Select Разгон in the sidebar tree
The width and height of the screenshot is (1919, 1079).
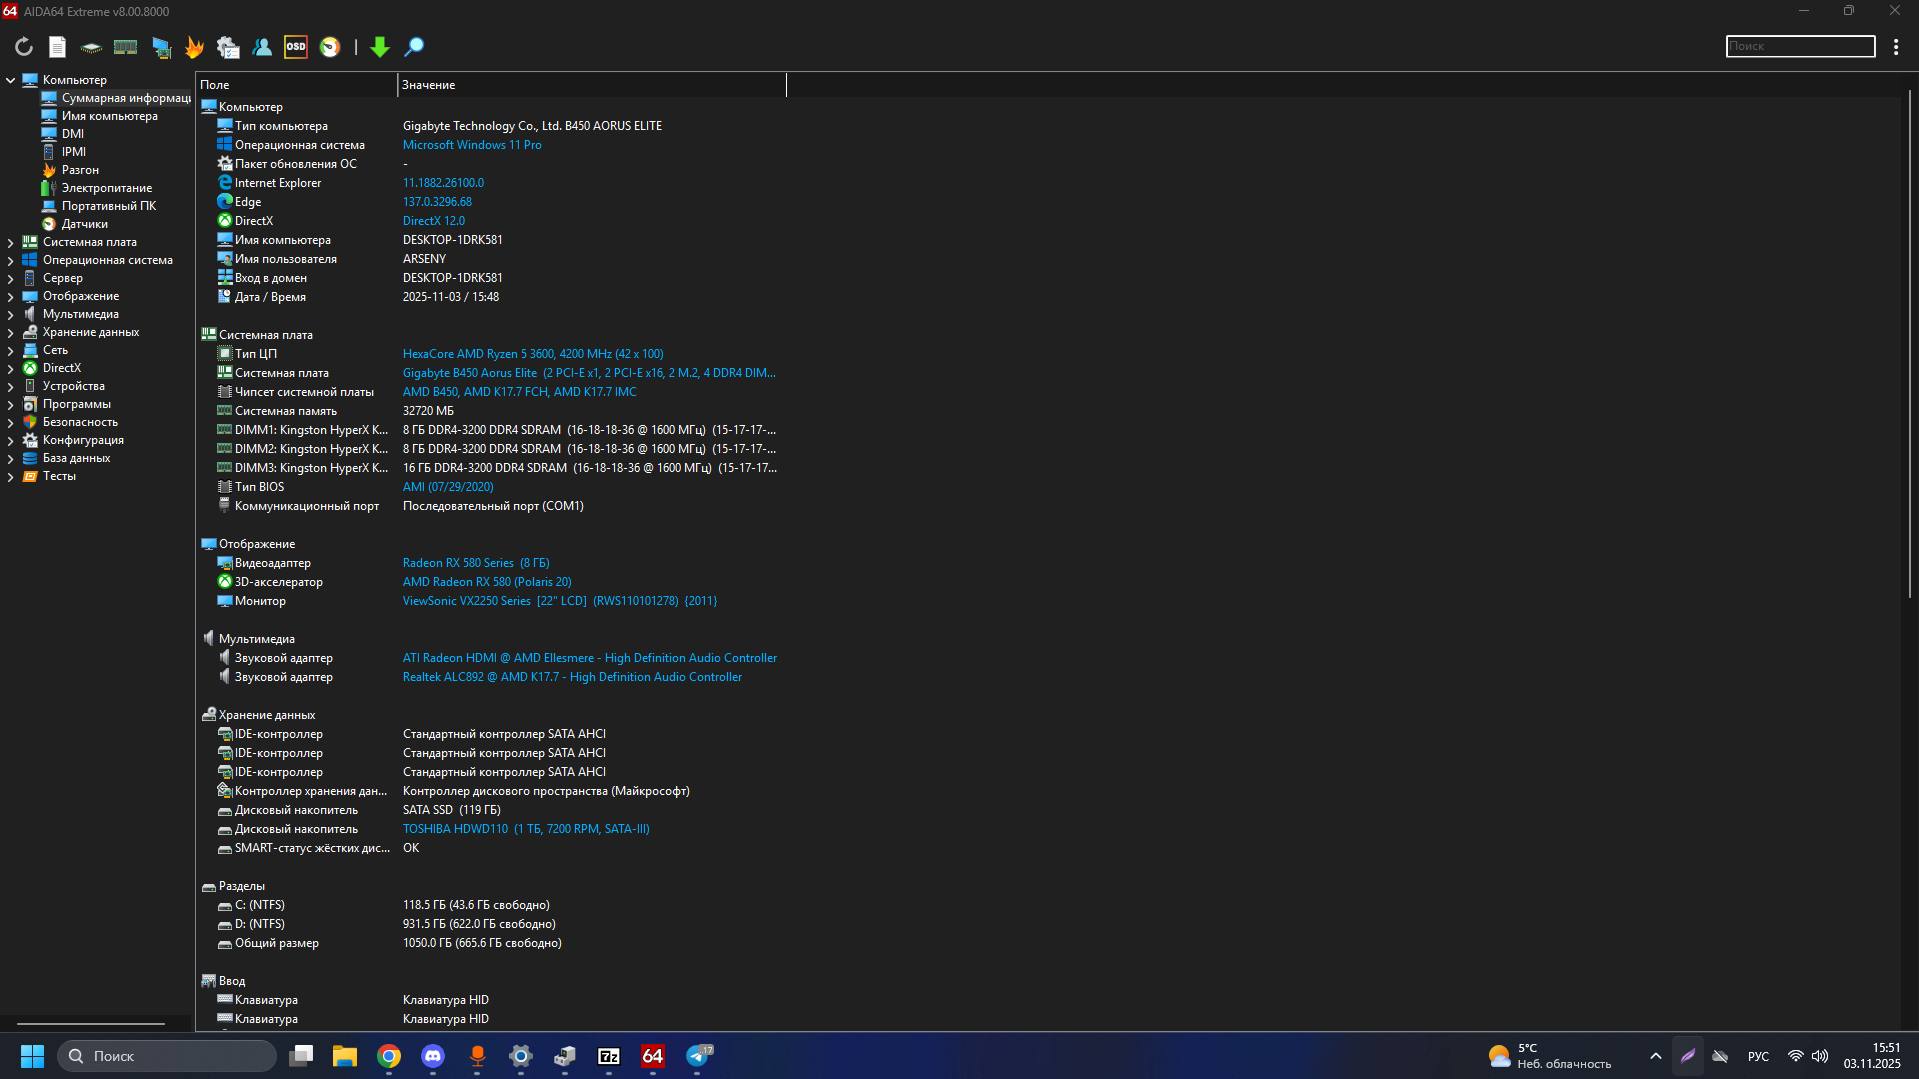pyautogui.click(x=80, y=170)
